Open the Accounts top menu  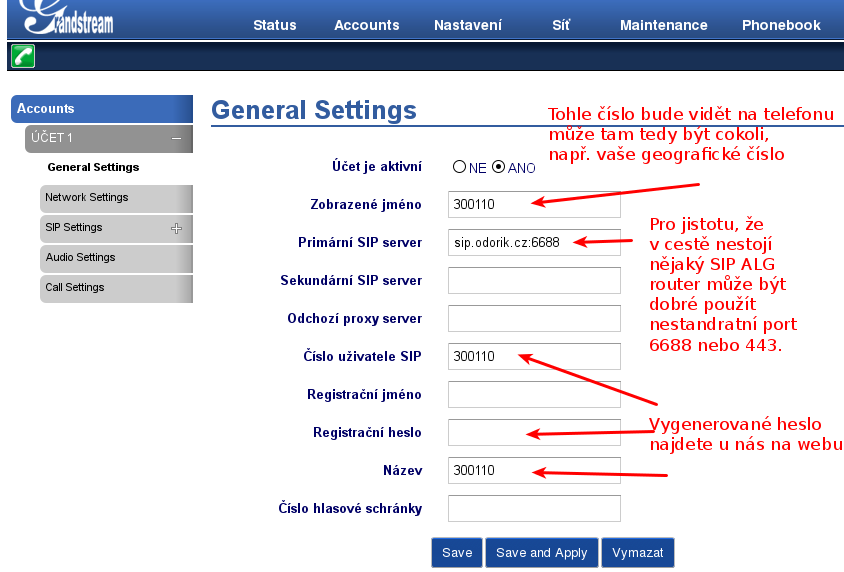coord(366,25)
